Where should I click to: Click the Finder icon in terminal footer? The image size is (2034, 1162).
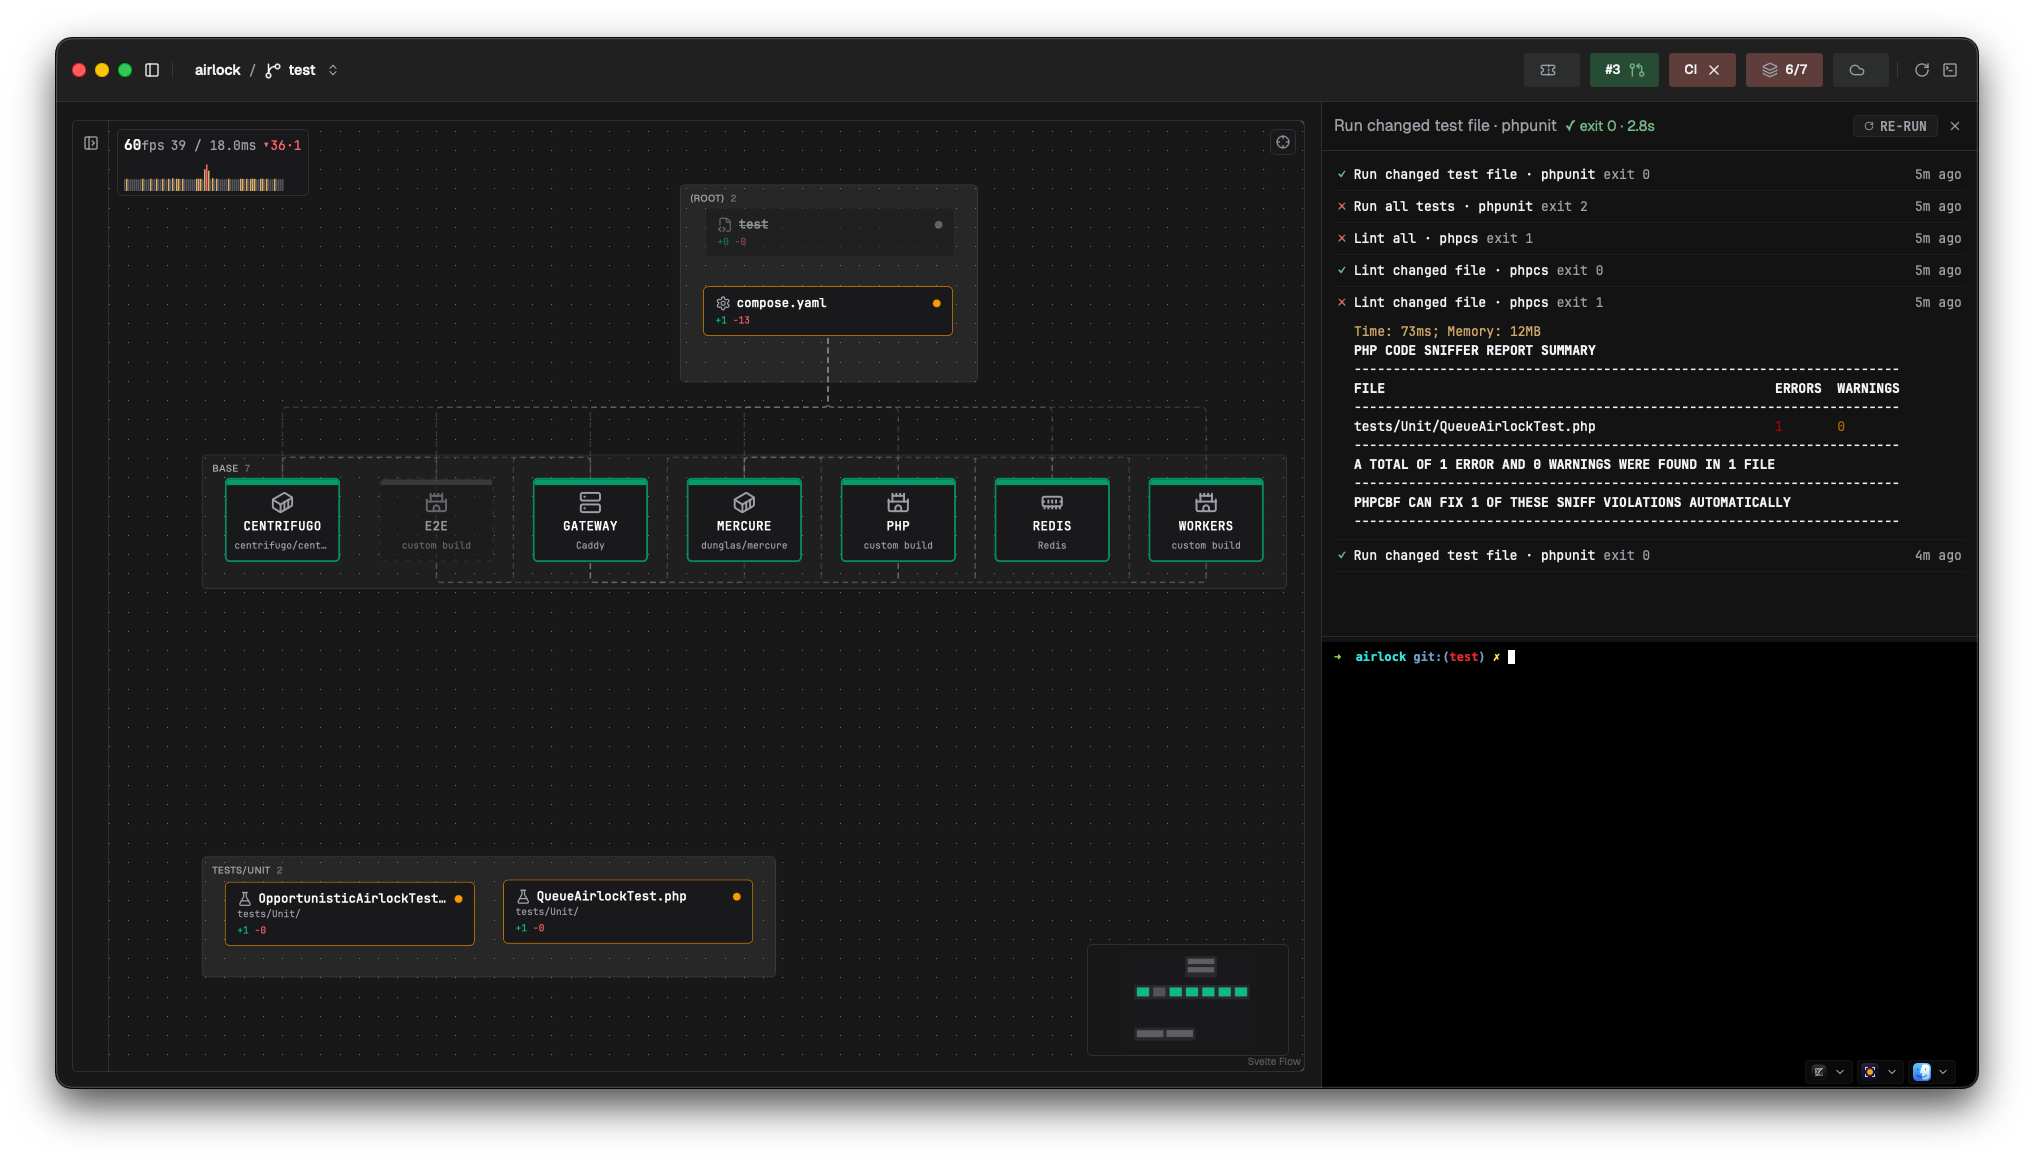click(1922, 1072)
